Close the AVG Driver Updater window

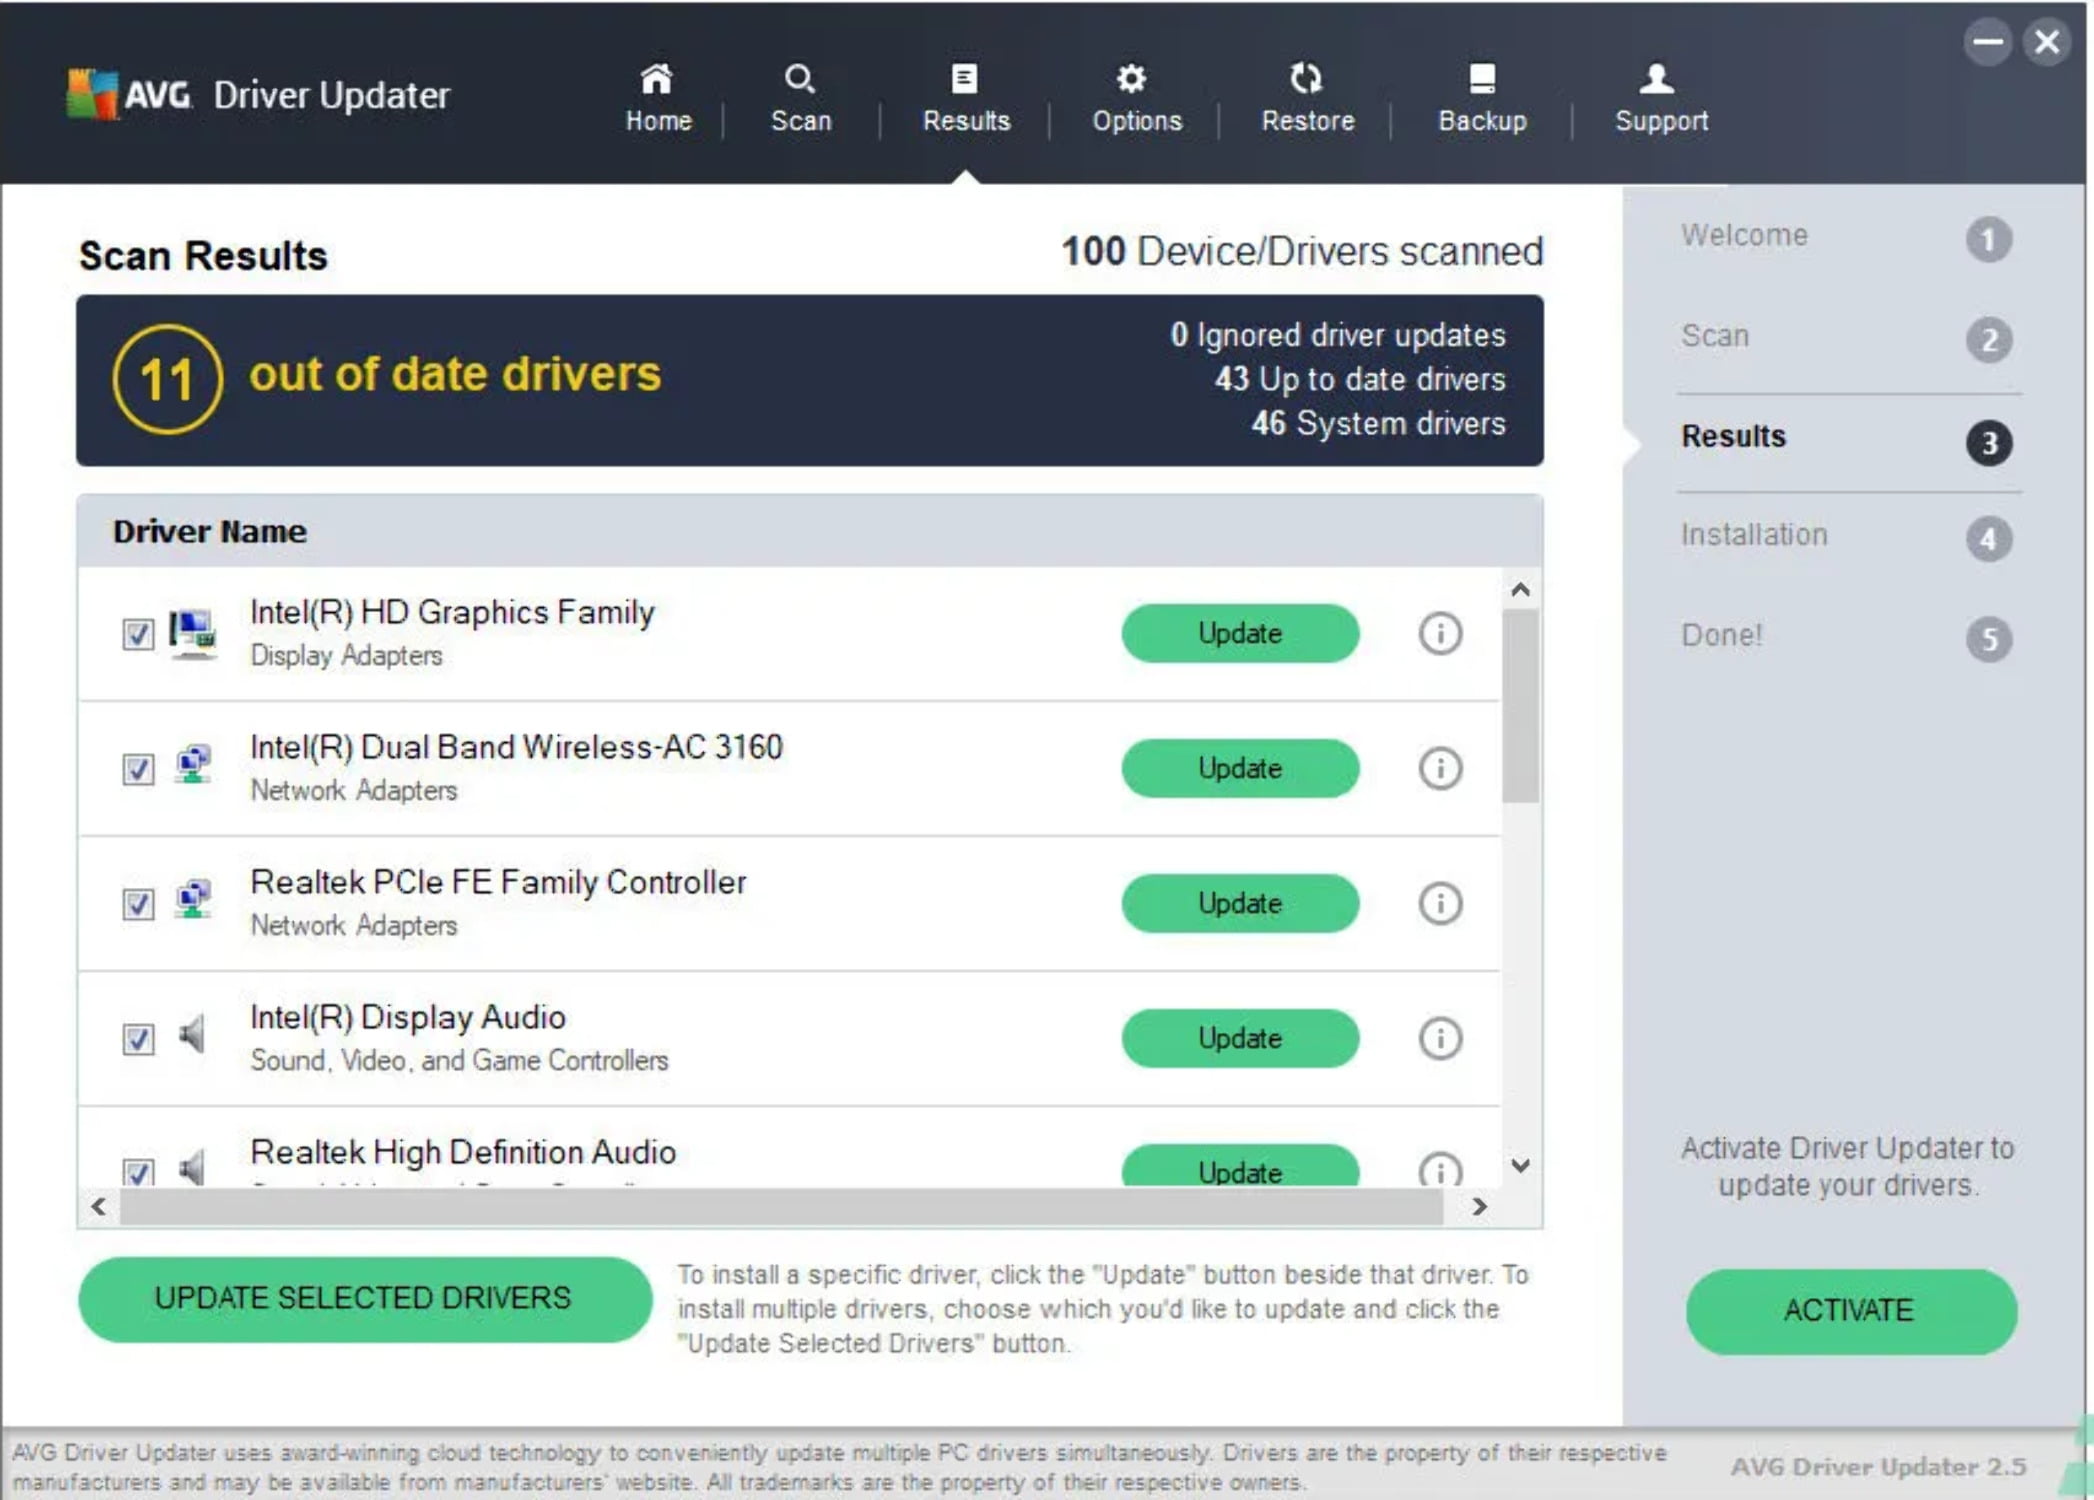(2047, 42)
